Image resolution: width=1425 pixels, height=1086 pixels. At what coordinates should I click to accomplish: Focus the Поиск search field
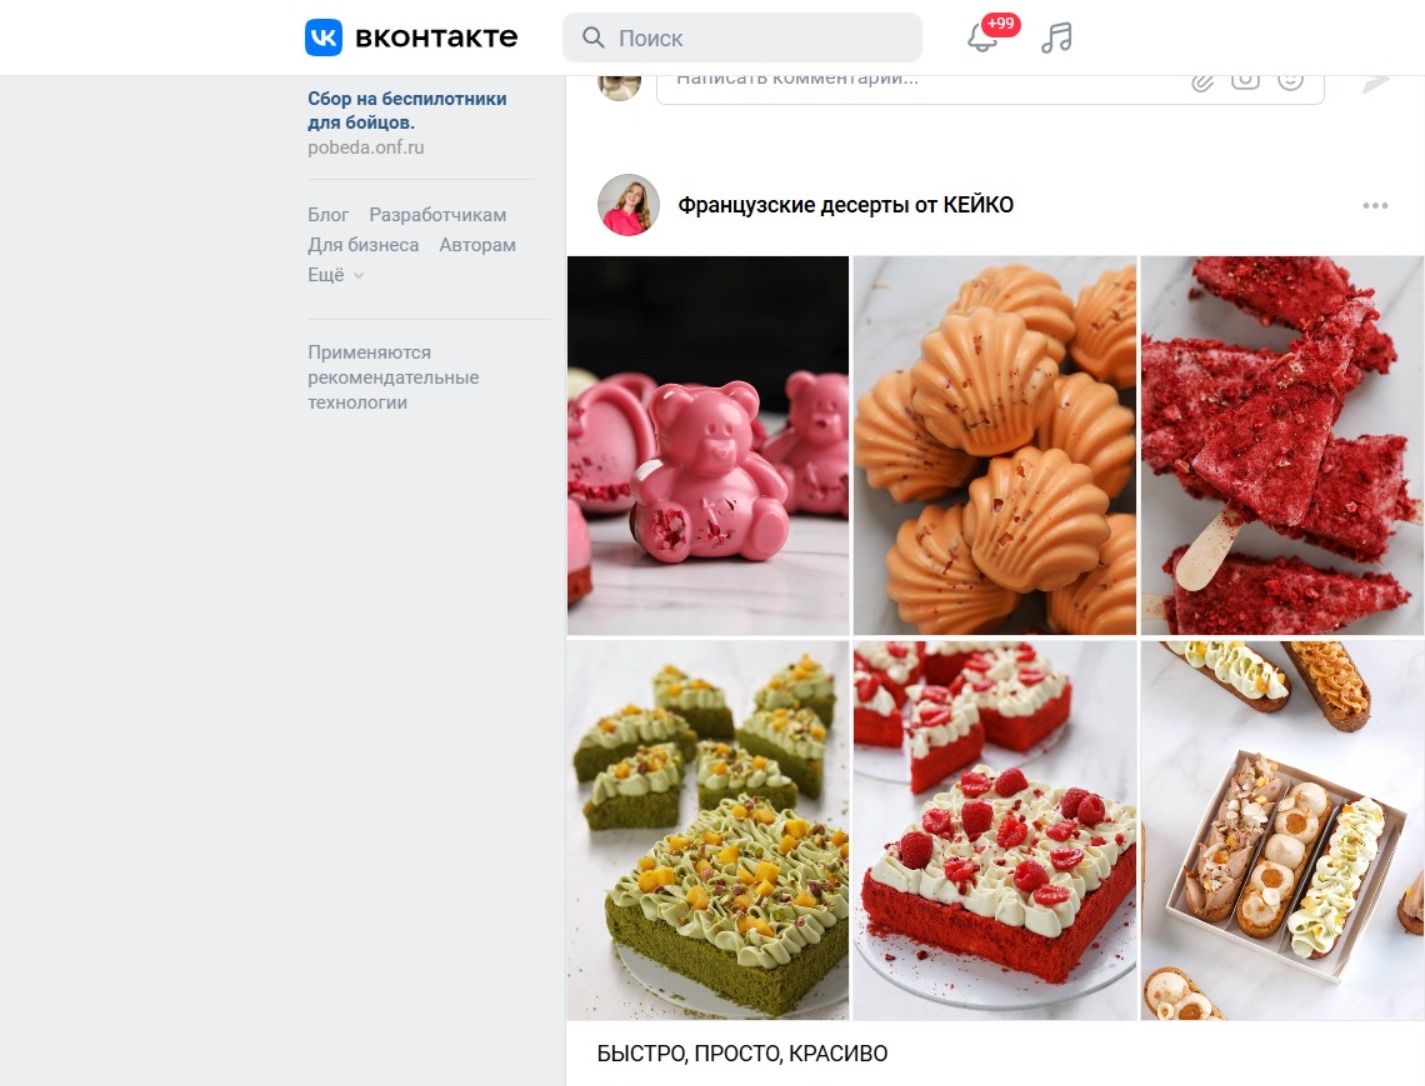(x=742, y=38)
